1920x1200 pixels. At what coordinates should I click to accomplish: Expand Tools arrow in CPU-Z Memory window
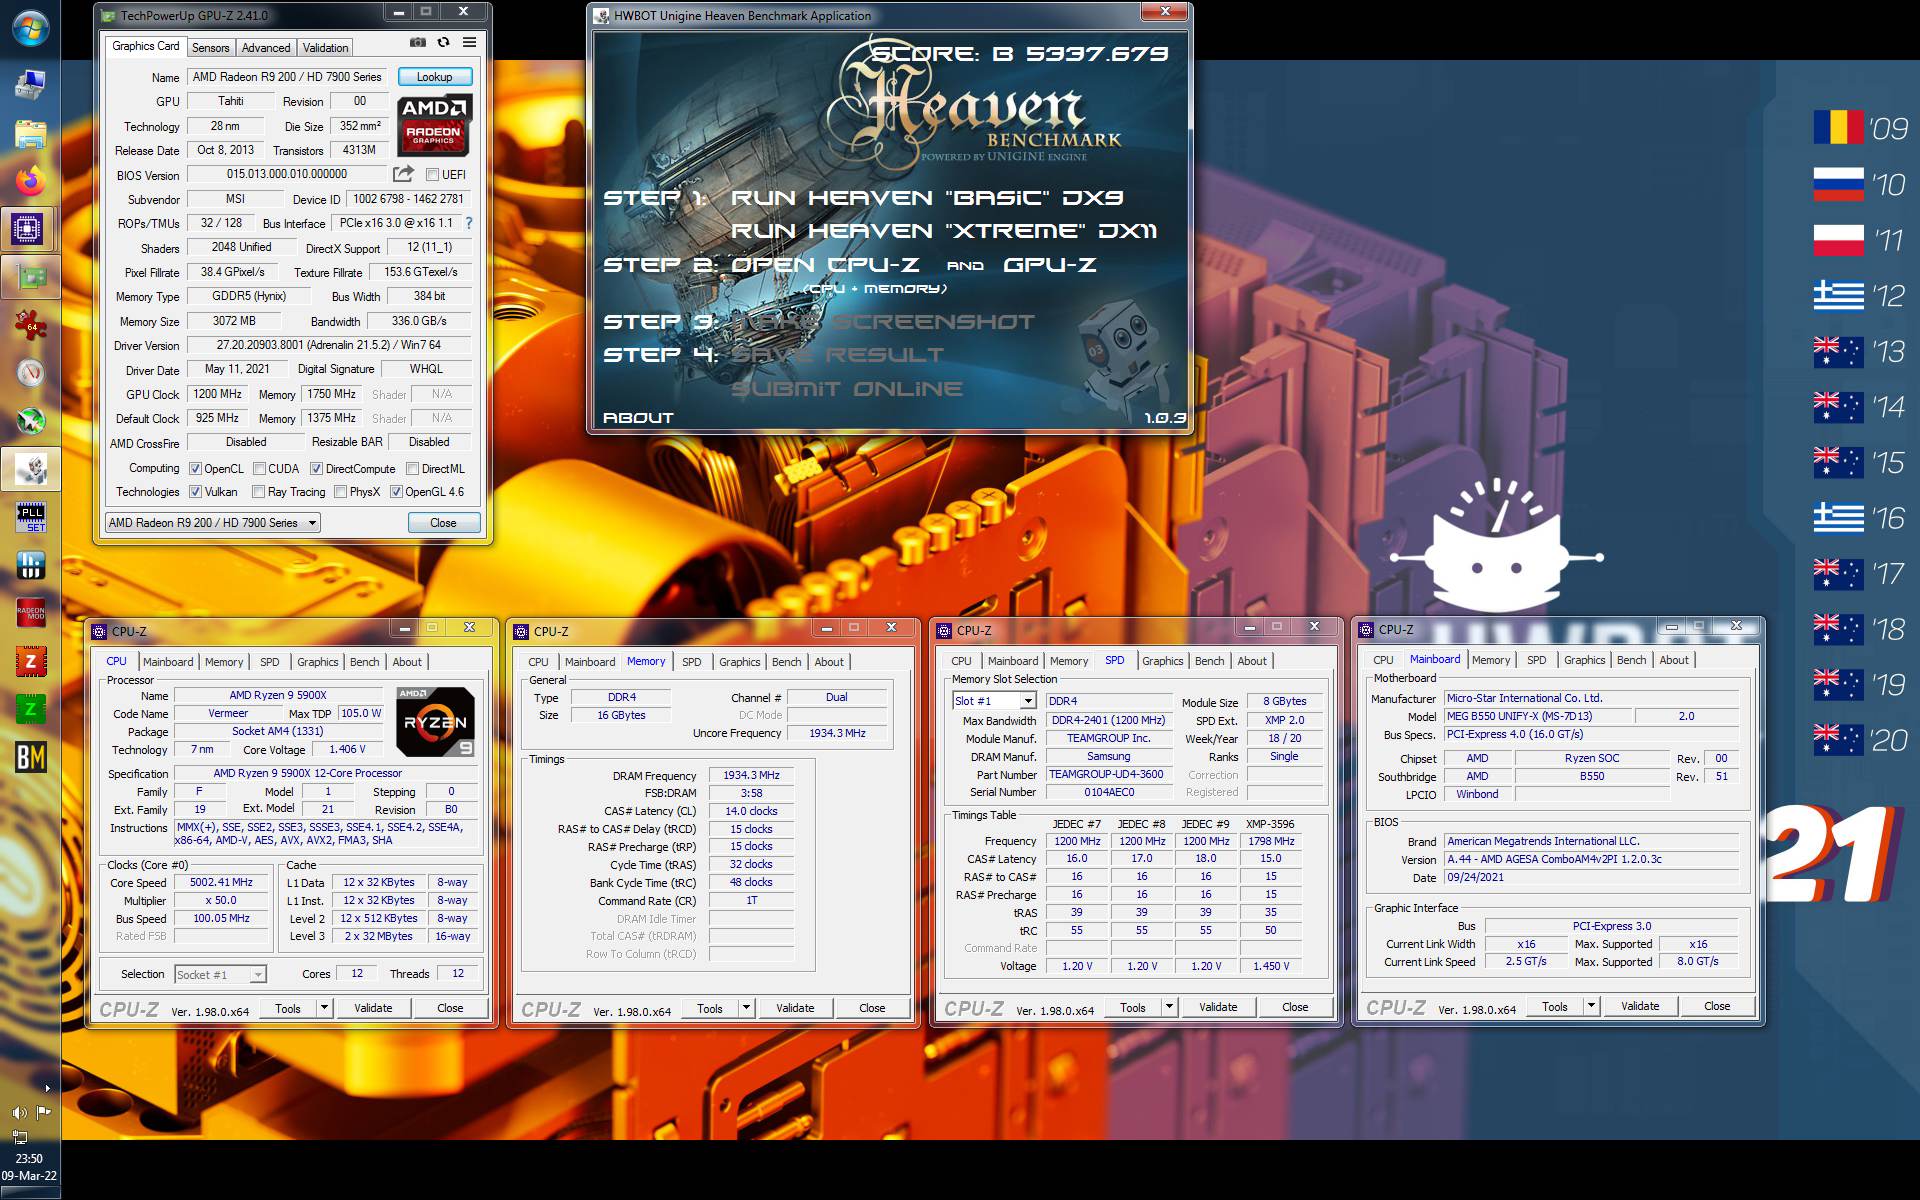pyautogui.click(x=746, y=1008)
